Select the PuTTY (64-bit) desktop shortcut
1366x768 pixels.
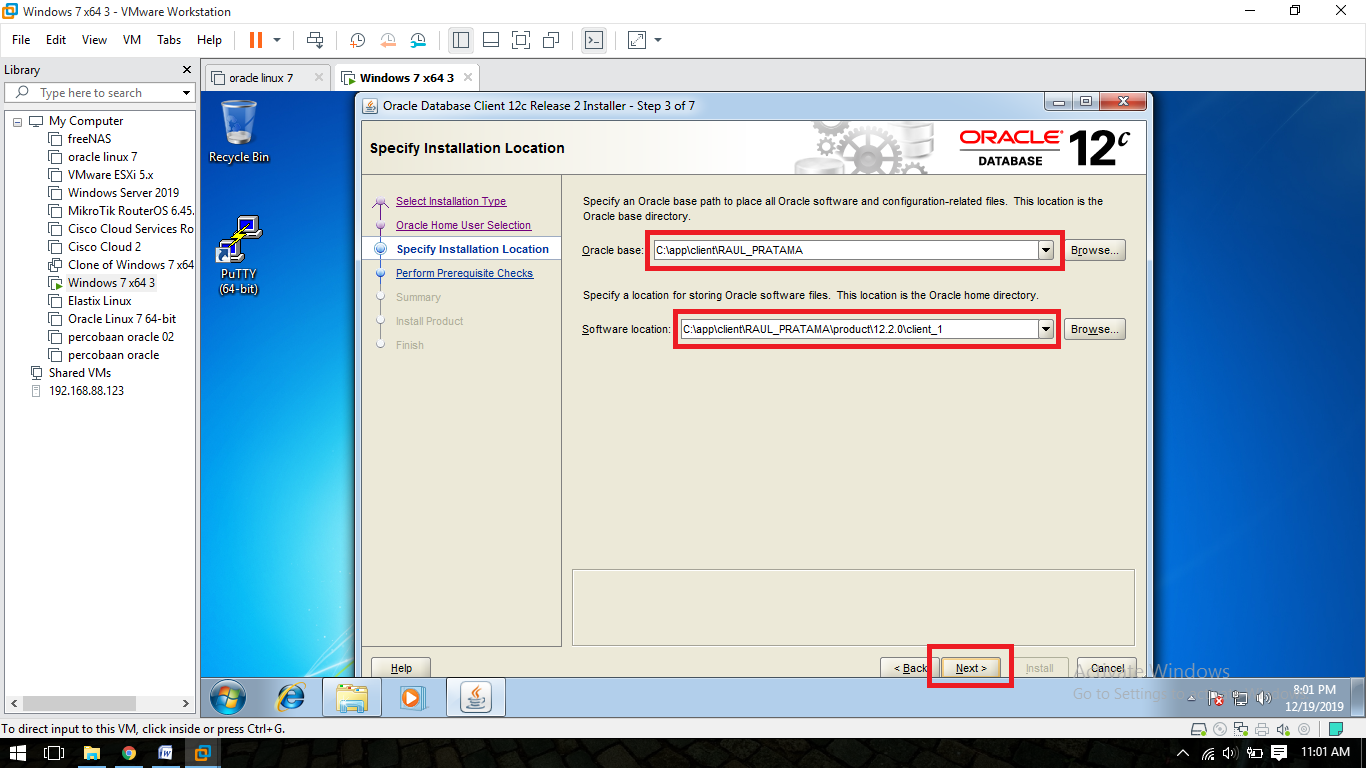(239, 255)
